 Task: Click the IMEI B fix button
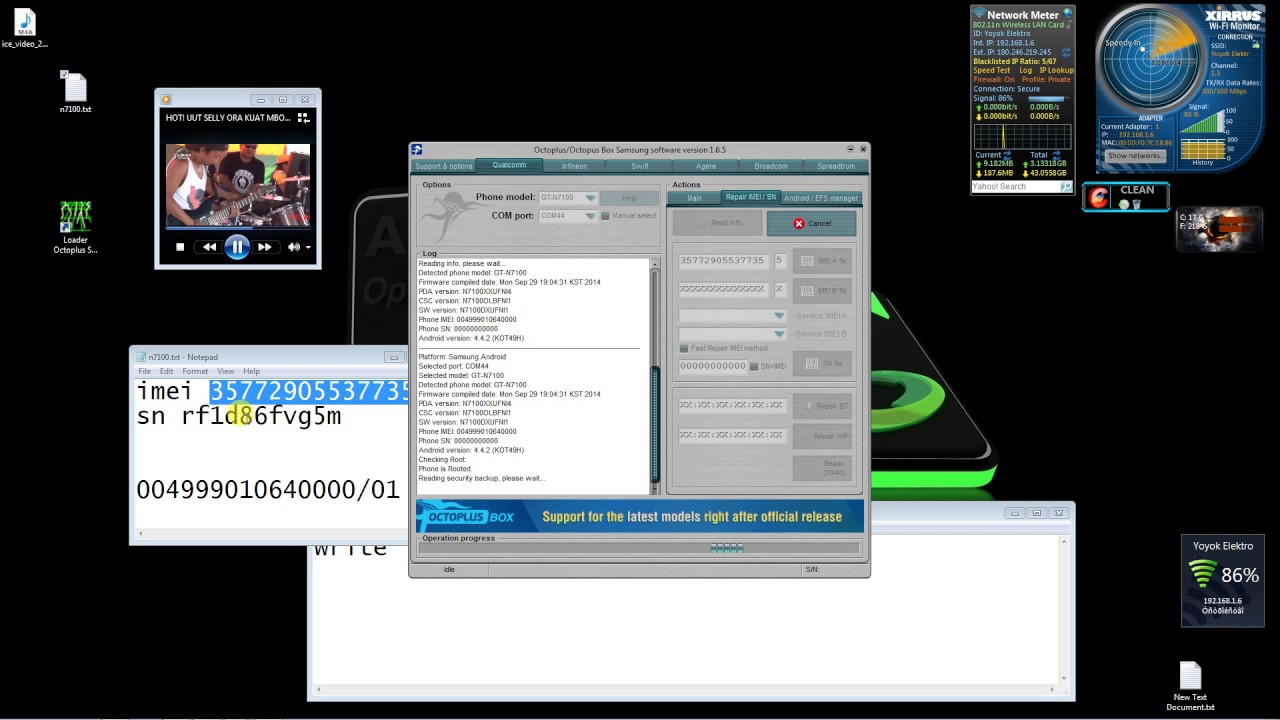point(822,291)
